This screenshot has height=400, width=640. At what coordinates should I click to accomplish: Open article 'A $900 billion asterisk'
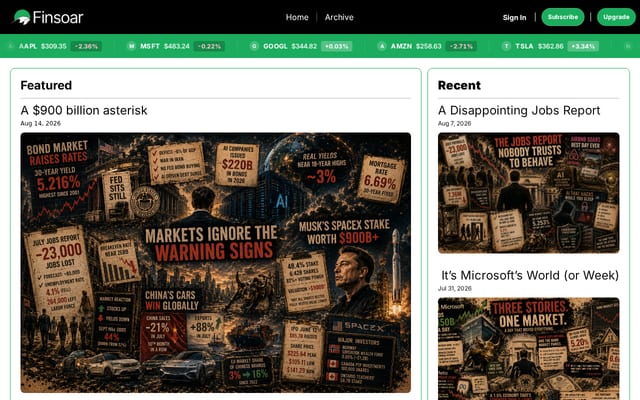click(84, 110)
